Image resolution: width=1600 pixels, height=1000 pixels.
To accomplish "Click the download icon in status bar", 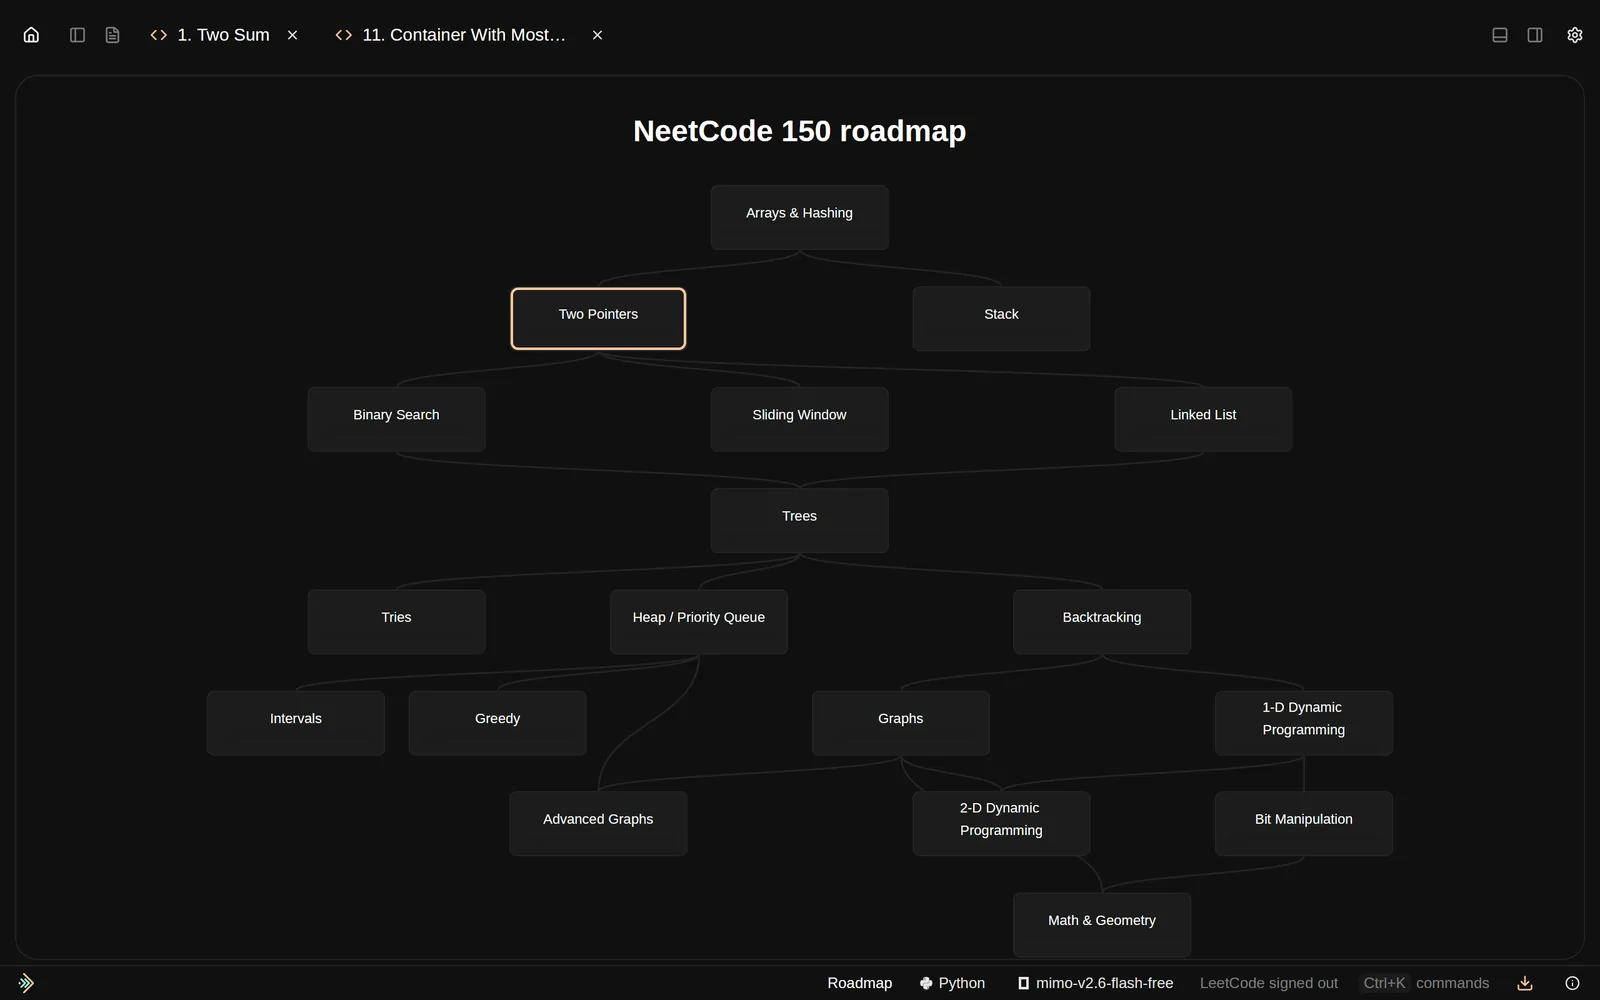I will (1525, 983).
